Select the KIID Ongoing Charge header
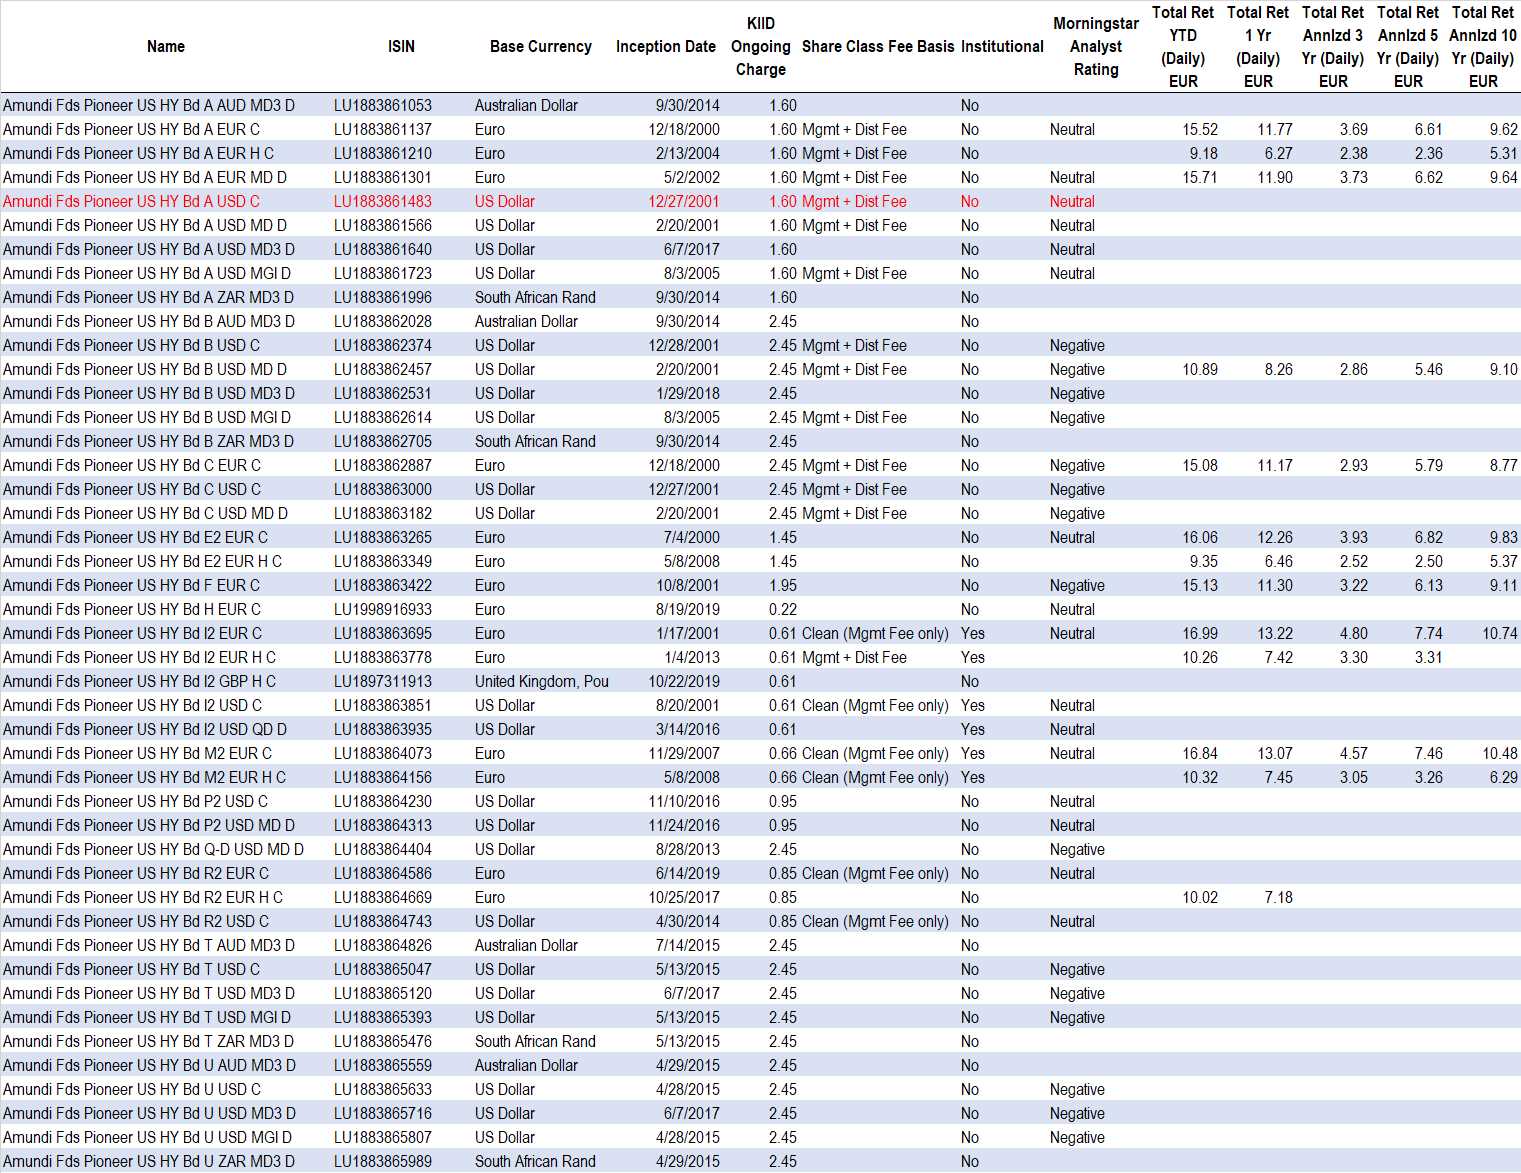 pos(760,46)
